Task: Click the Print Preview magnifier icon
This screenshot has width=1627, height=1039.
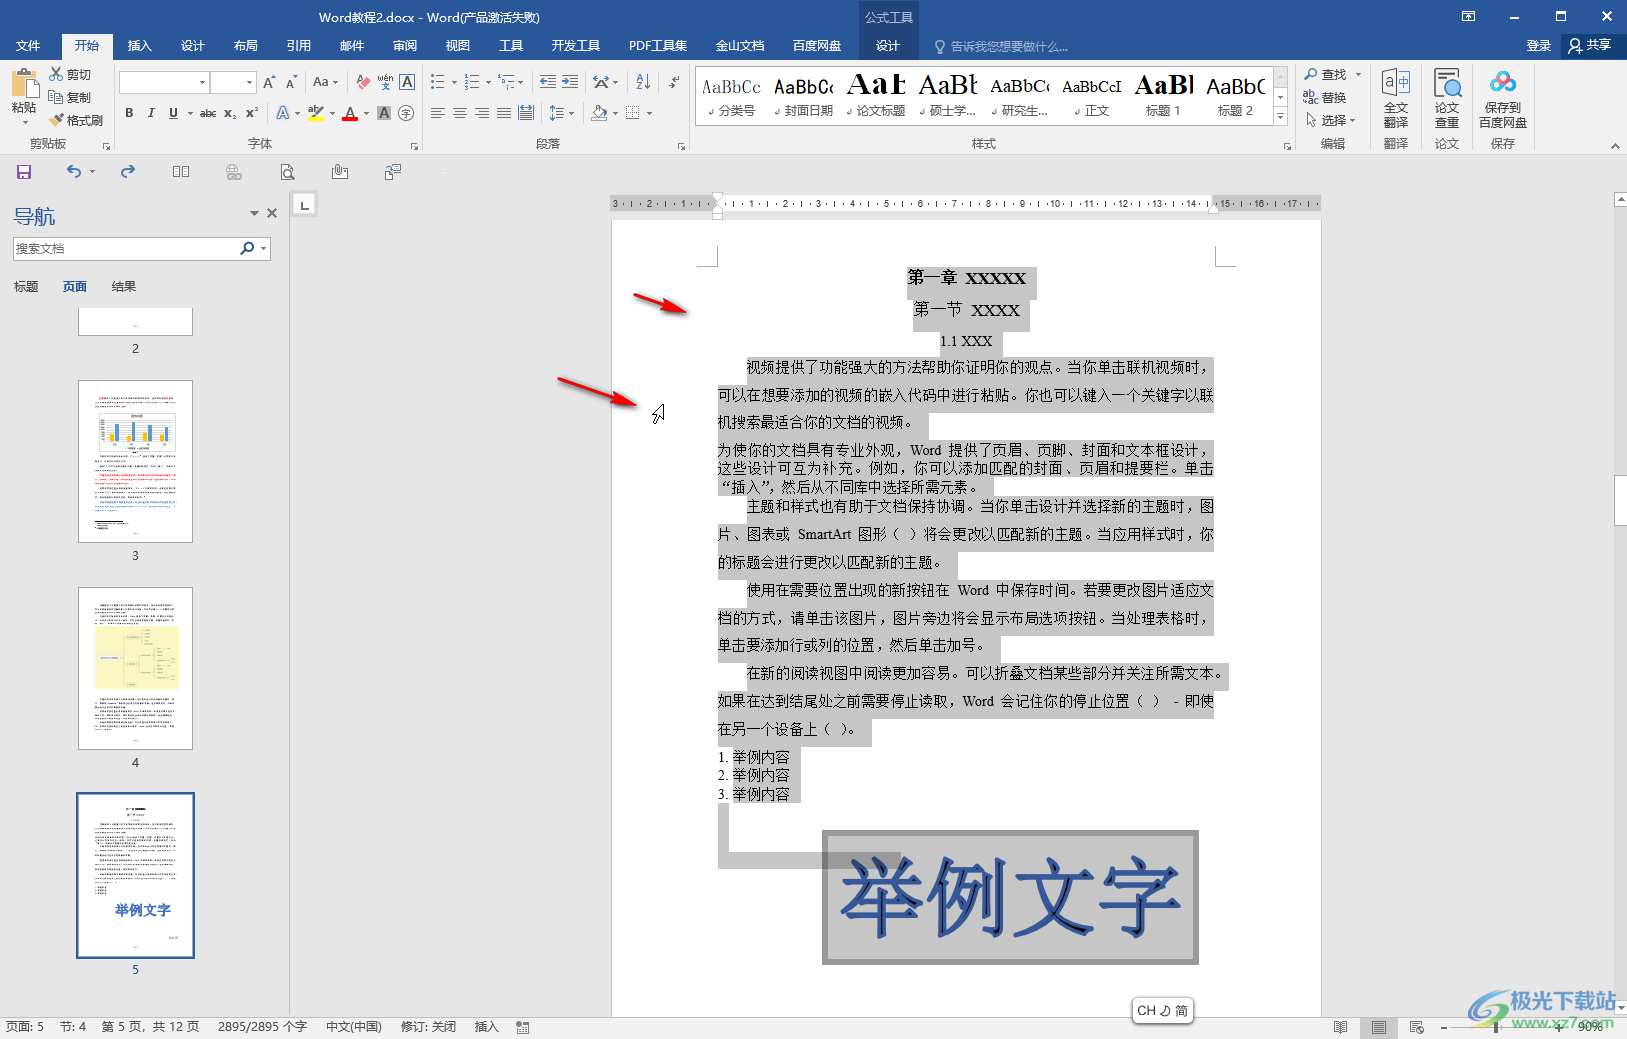Action: (287, 172)
